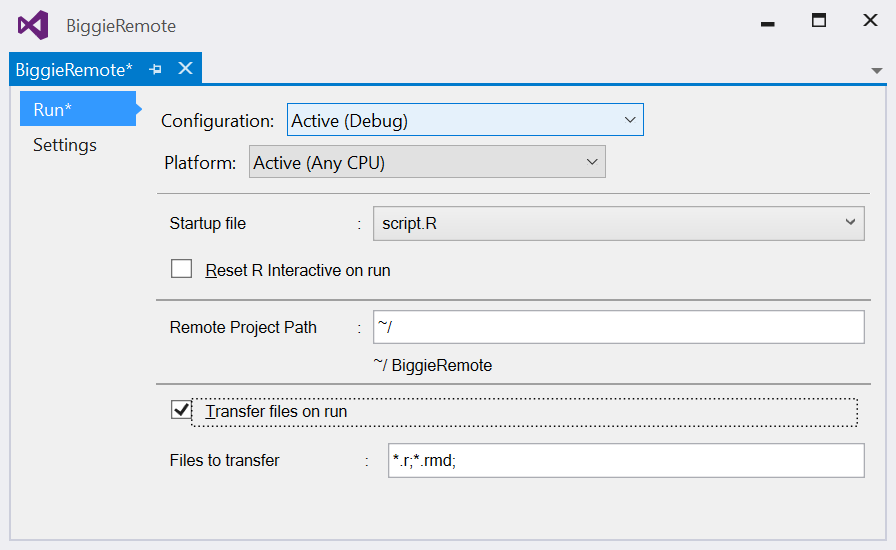The height and width of the screenshot is (550, 896).
Task: Switch to the Settings page
Action: point(65,145)
